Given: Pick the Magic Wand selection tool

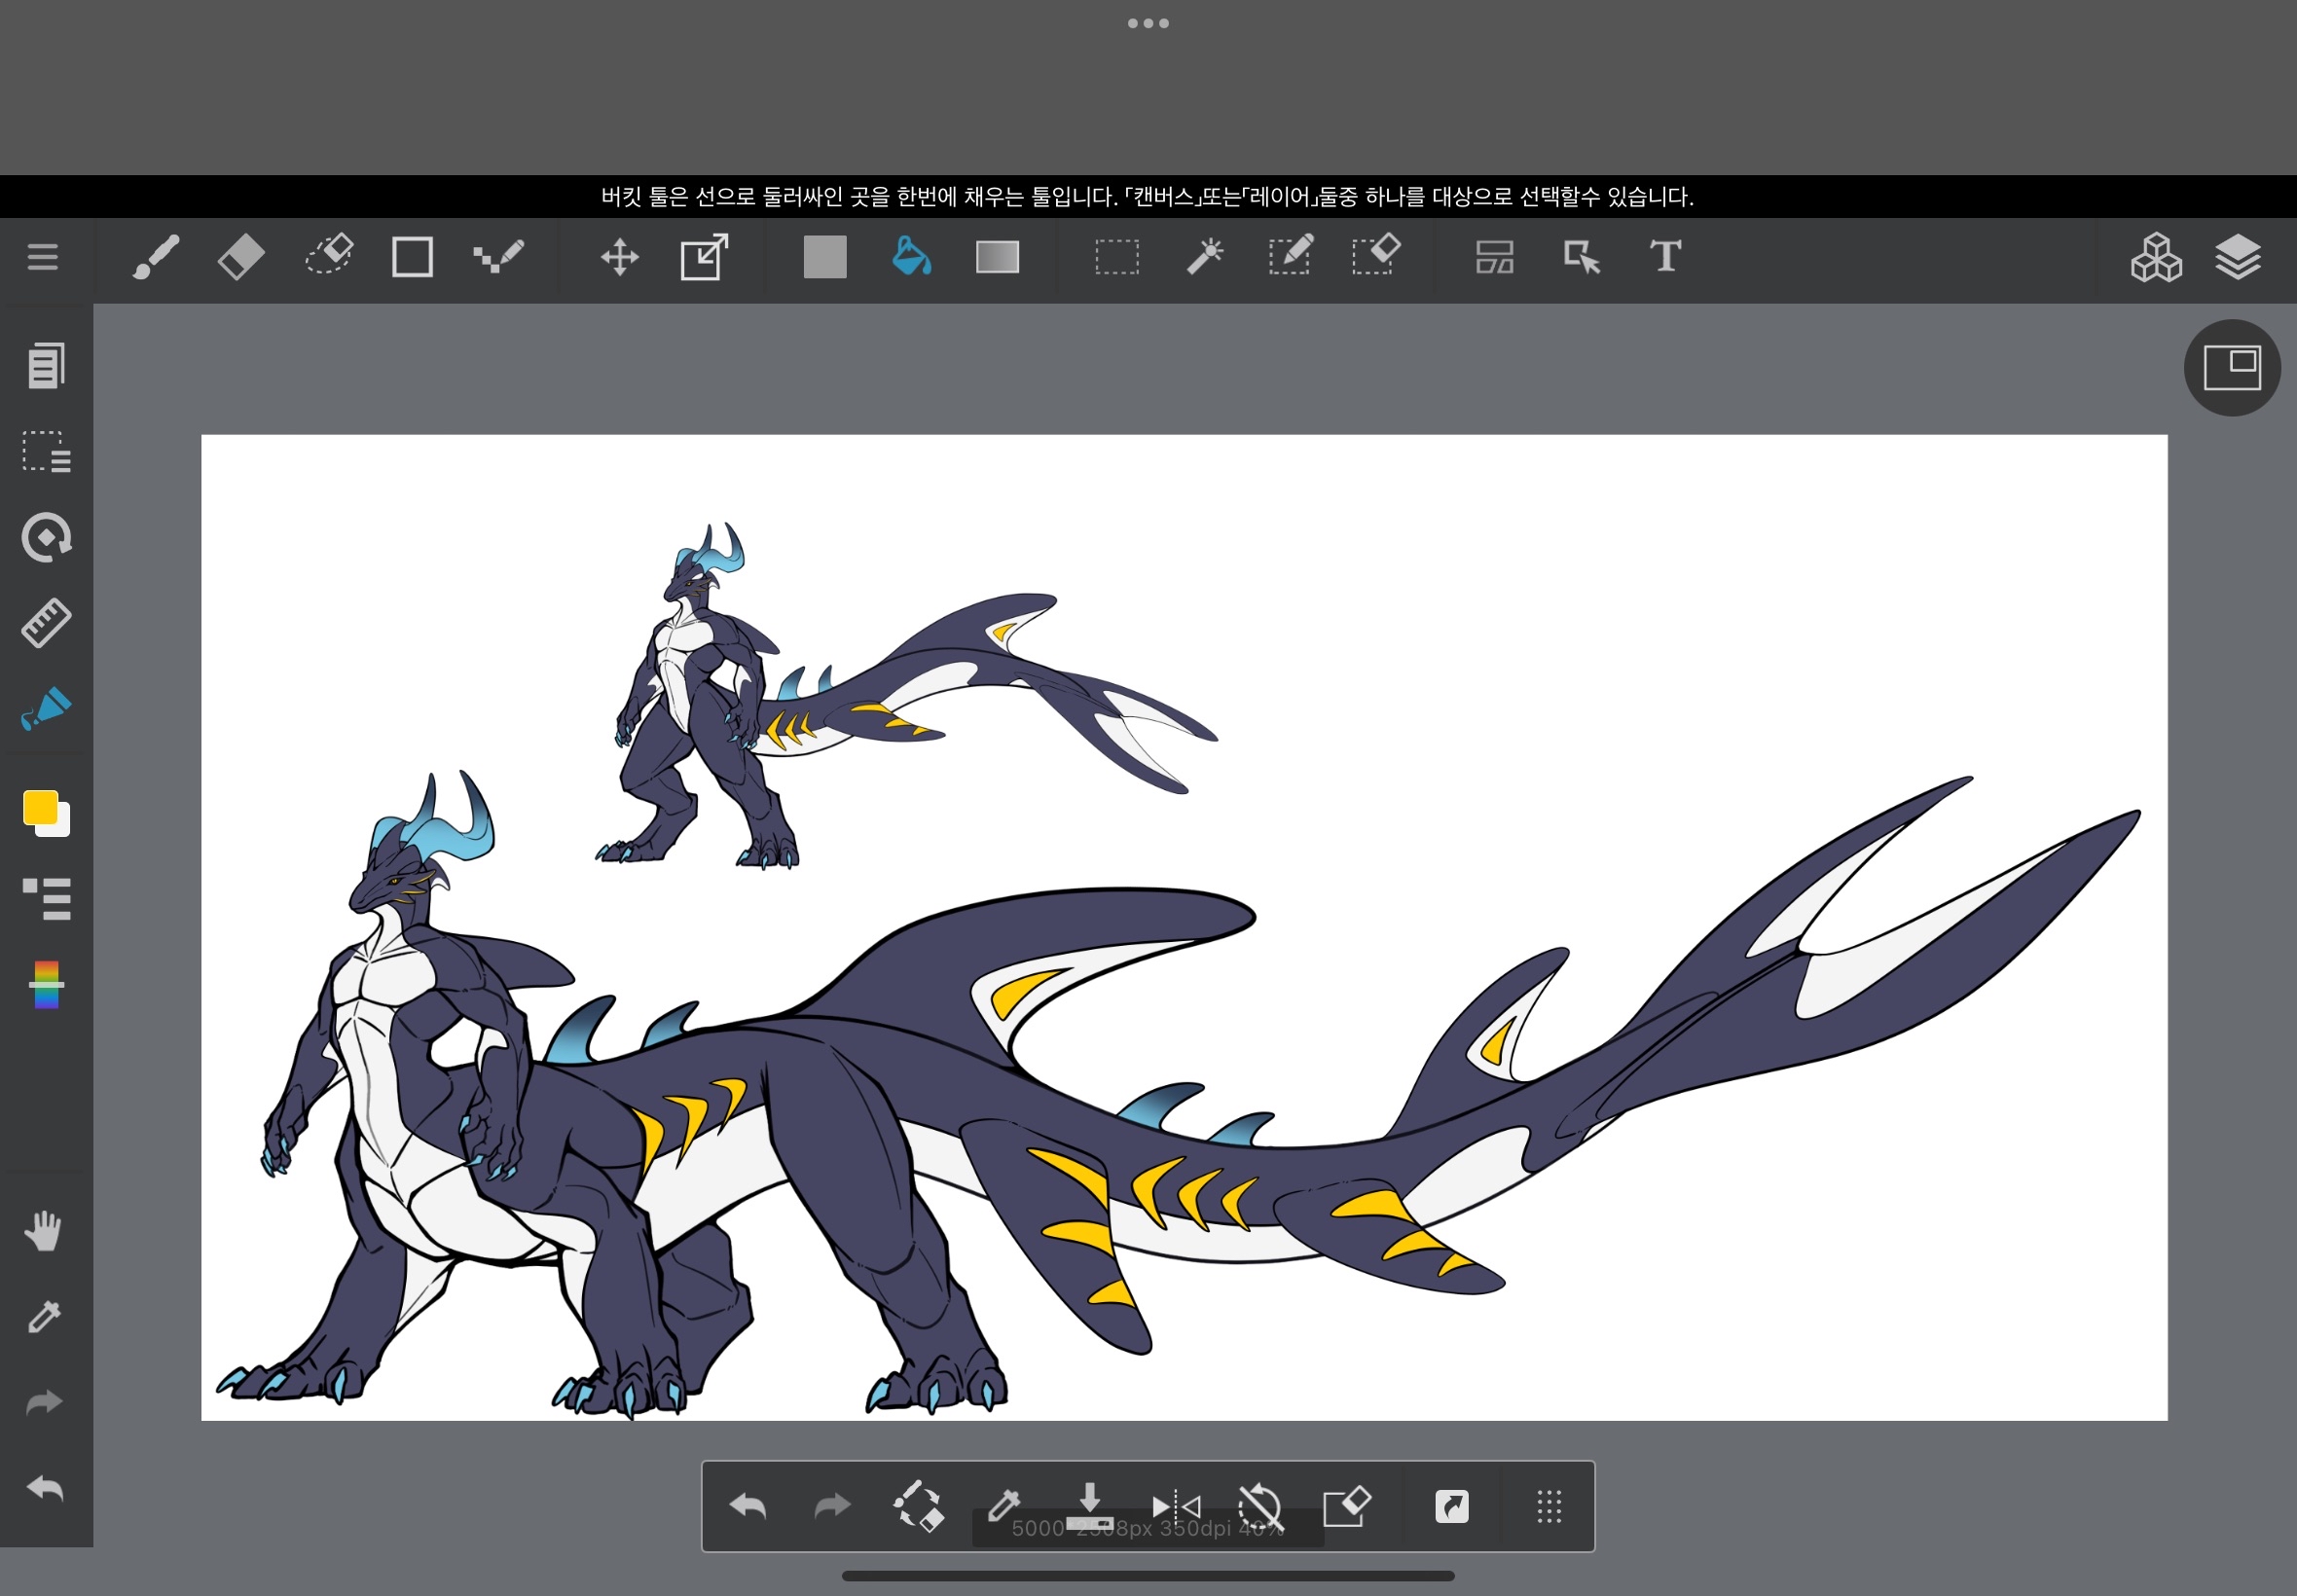Looking at the screenshot, I should coord(1204,257).
